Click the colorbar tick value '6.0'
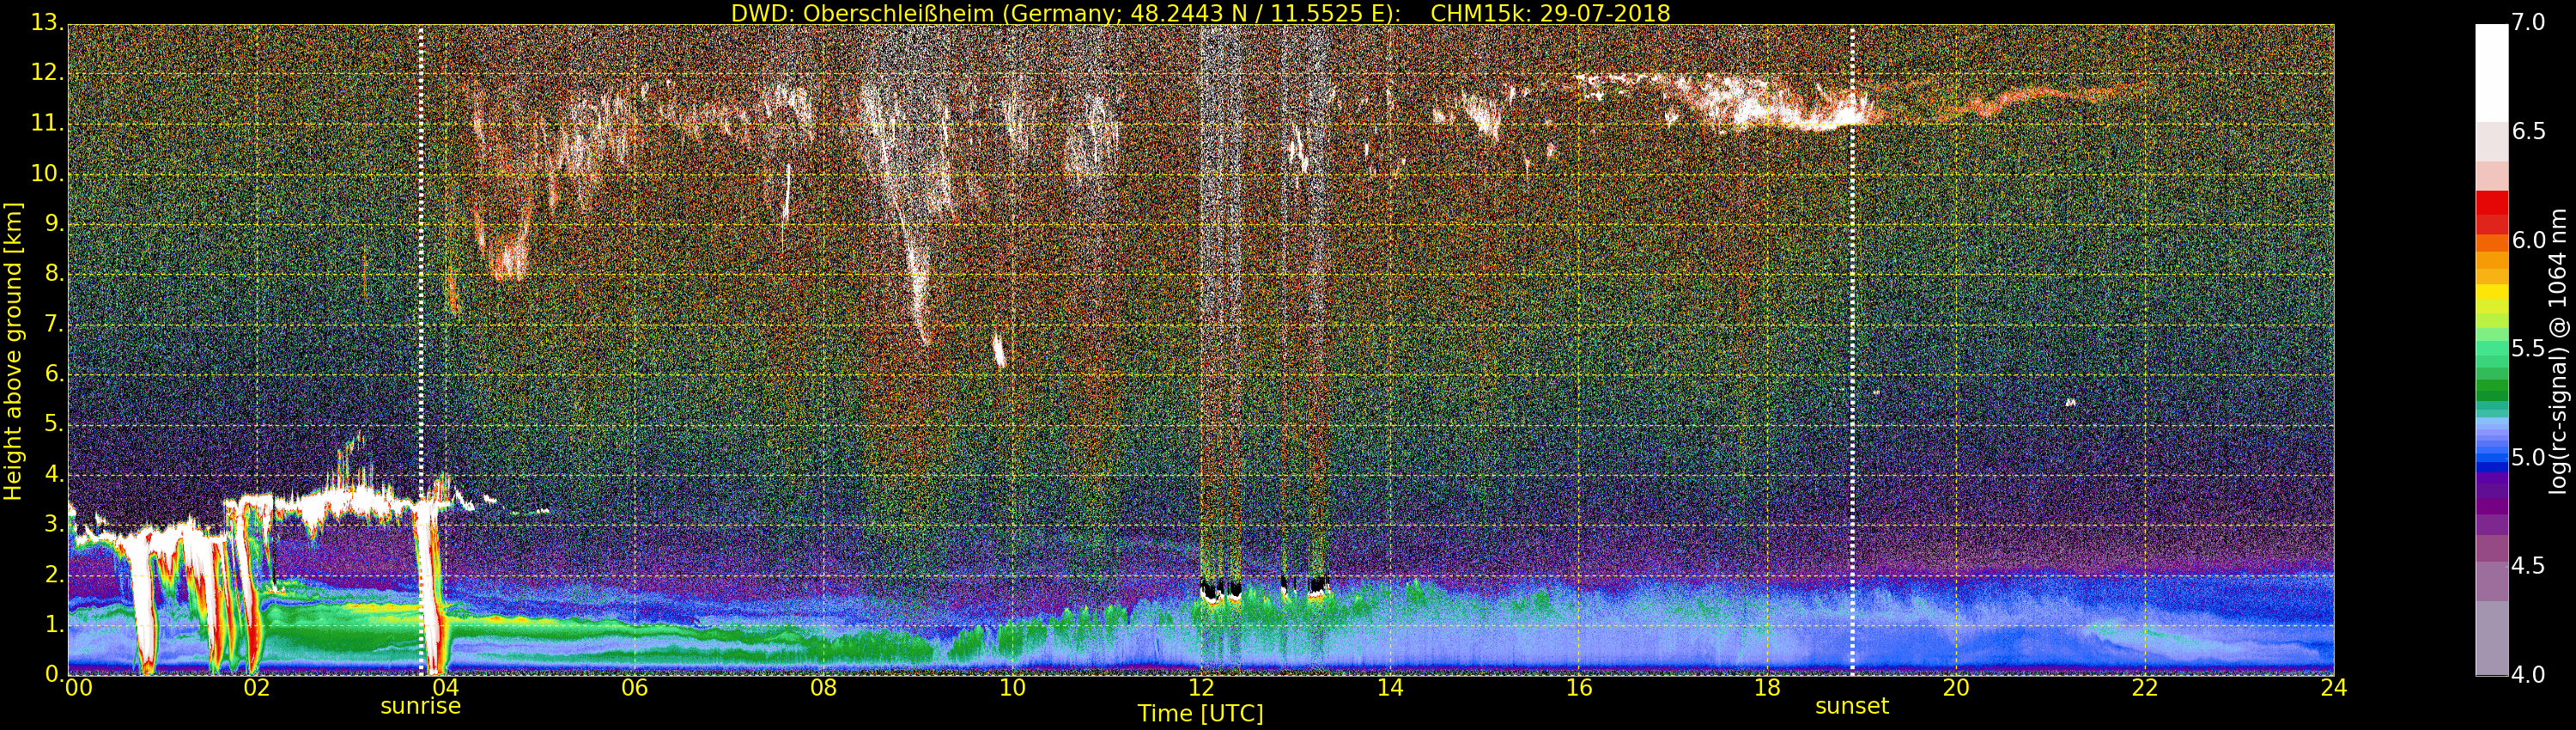 coord(2530,240)
